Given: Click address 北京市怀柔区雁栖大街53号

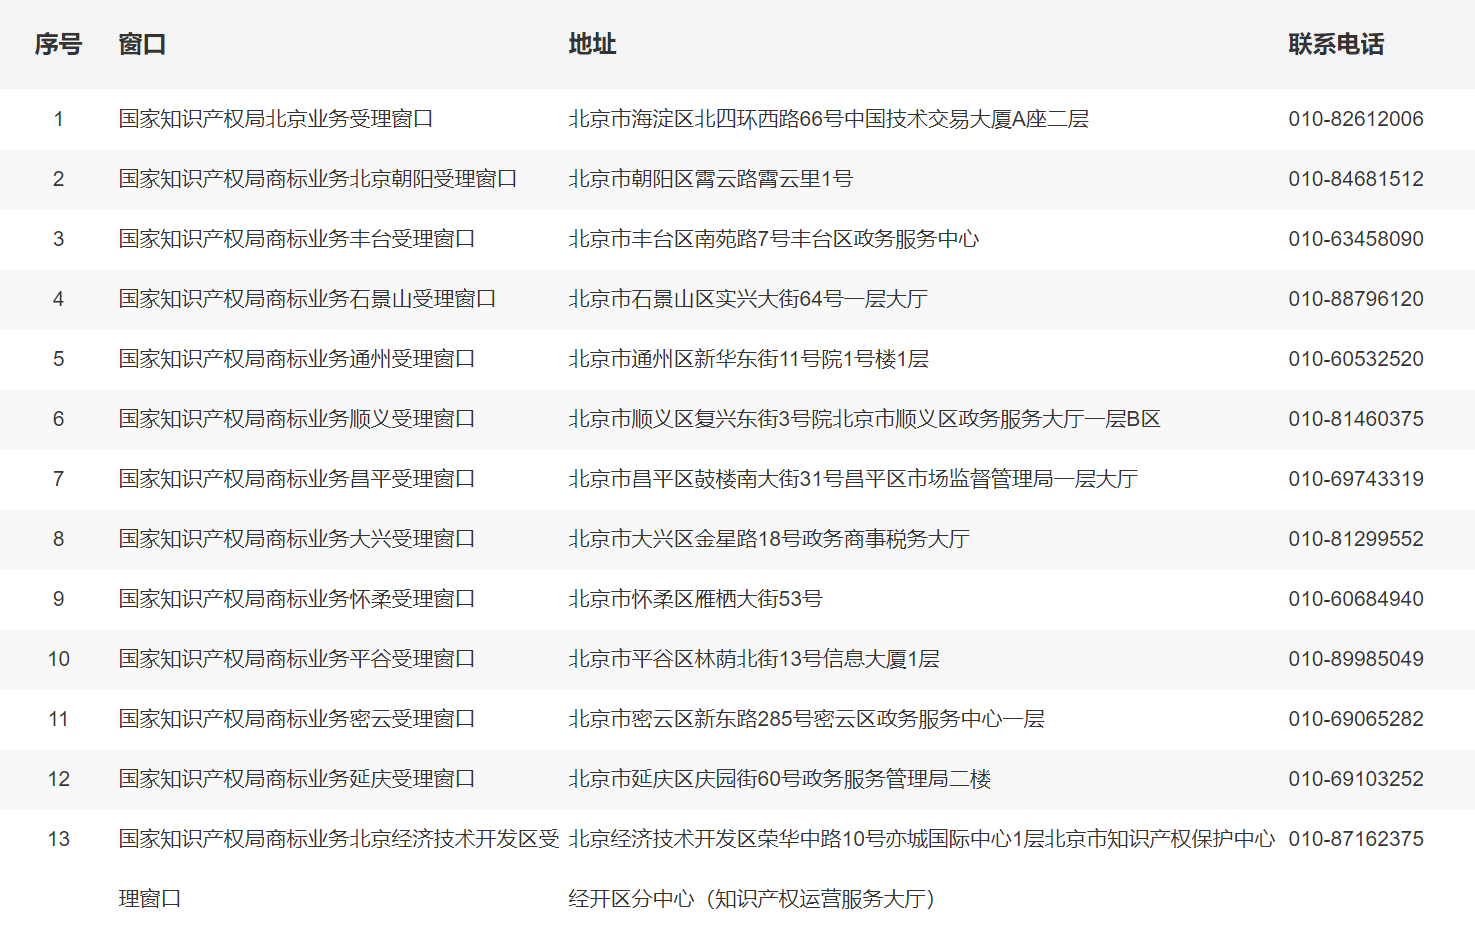Looking at the screenshot, I should [695, 599].
